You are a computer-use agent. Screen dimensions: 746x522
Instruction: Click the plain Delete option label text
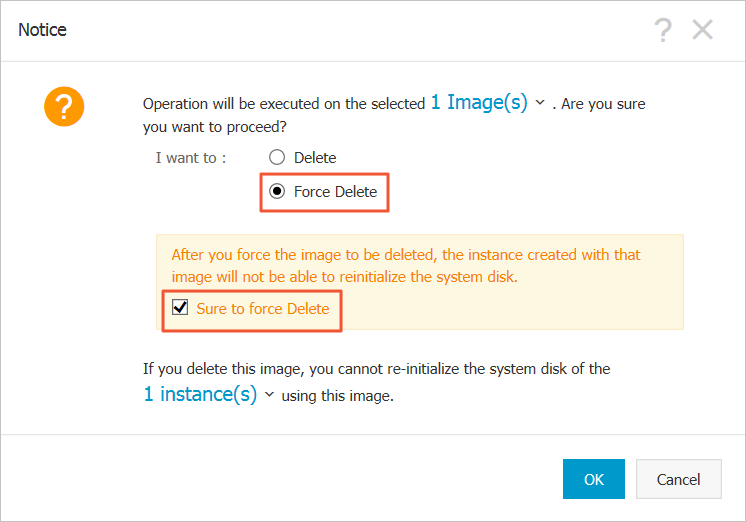pyautogui.click(x=315, y=158)
